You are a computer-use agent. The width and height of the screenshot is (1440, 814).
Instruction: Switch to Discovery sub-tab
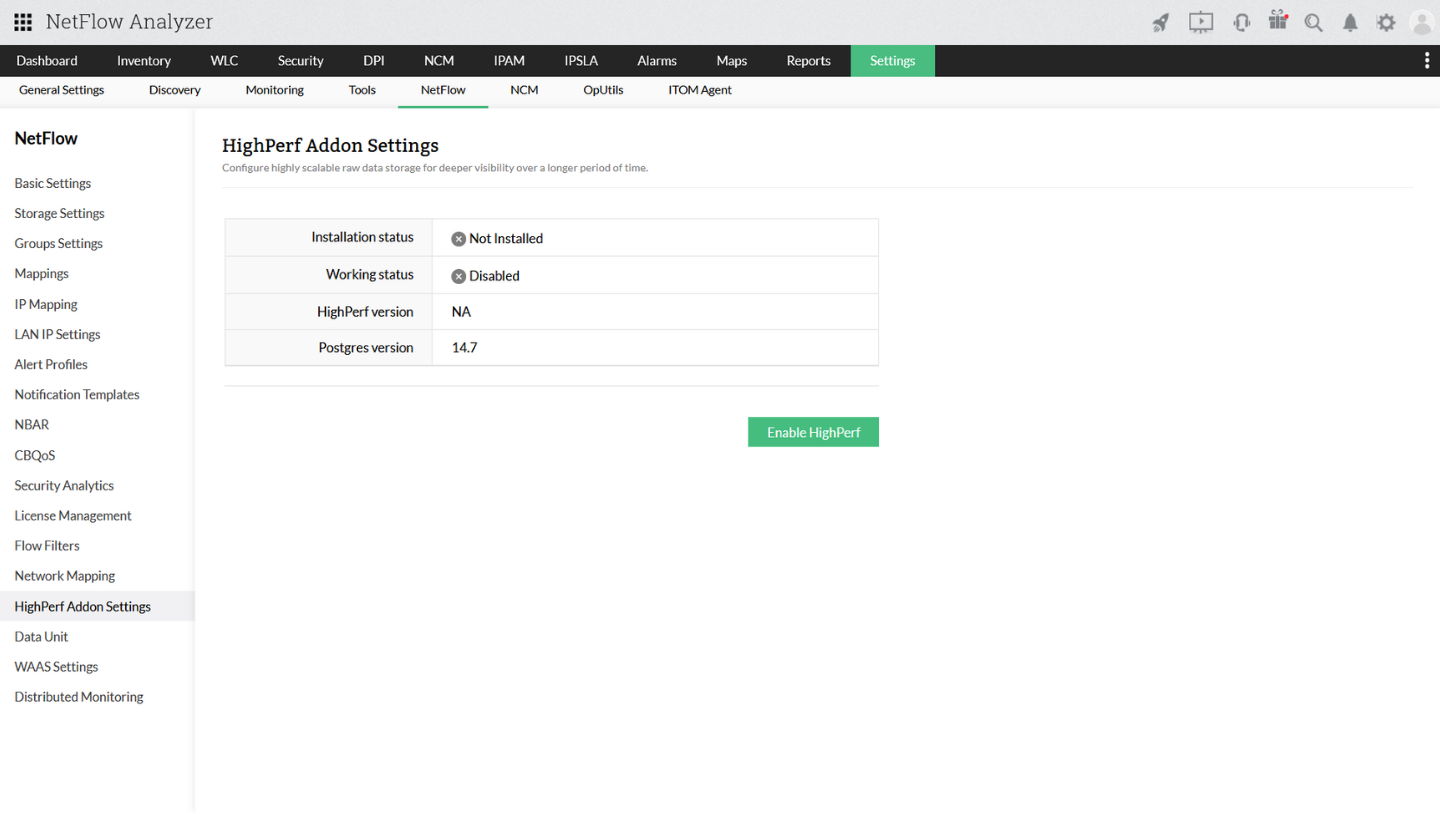(175, 90)
